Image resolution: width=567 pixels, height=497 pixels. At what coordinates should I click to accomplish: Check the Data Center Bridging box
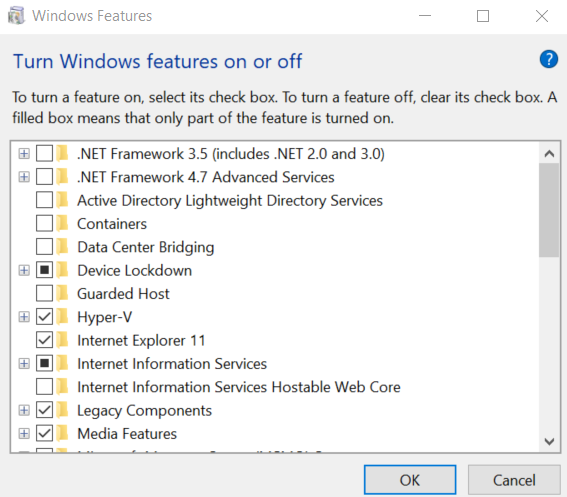(44, 247)
